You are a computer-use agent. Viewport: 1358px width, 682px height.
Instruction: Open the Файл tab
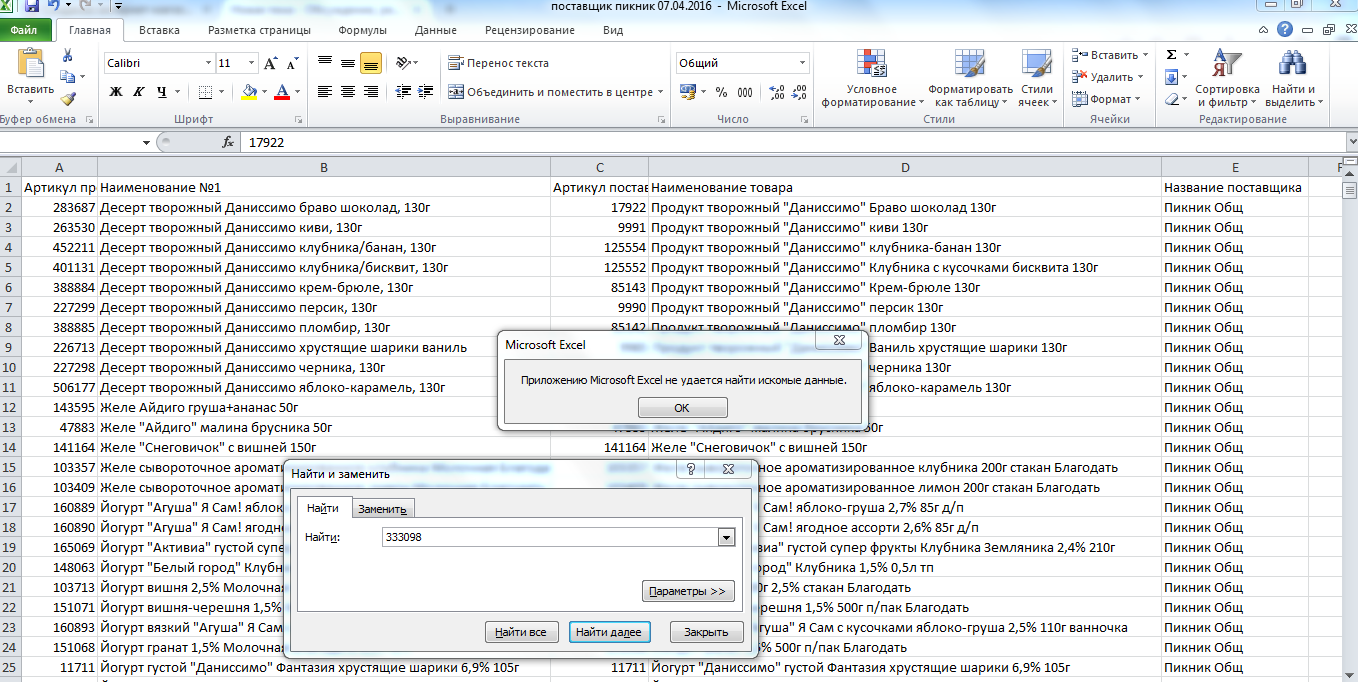coord(24,30)
